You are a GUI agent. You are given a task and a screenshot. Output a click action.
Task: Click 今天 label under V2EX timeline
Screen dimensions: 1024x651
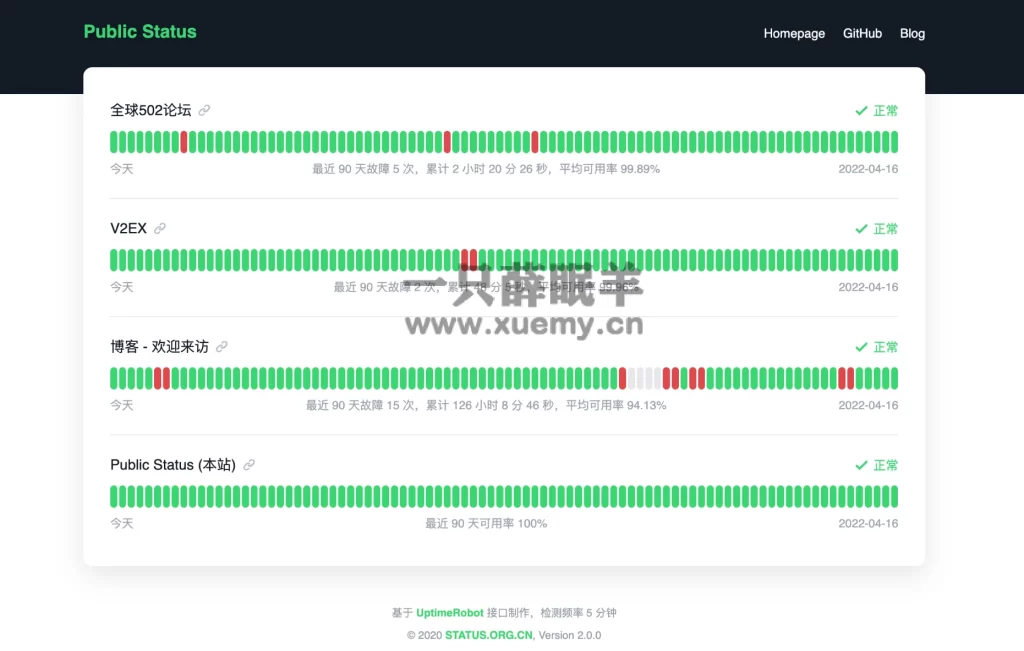(121, 287)
